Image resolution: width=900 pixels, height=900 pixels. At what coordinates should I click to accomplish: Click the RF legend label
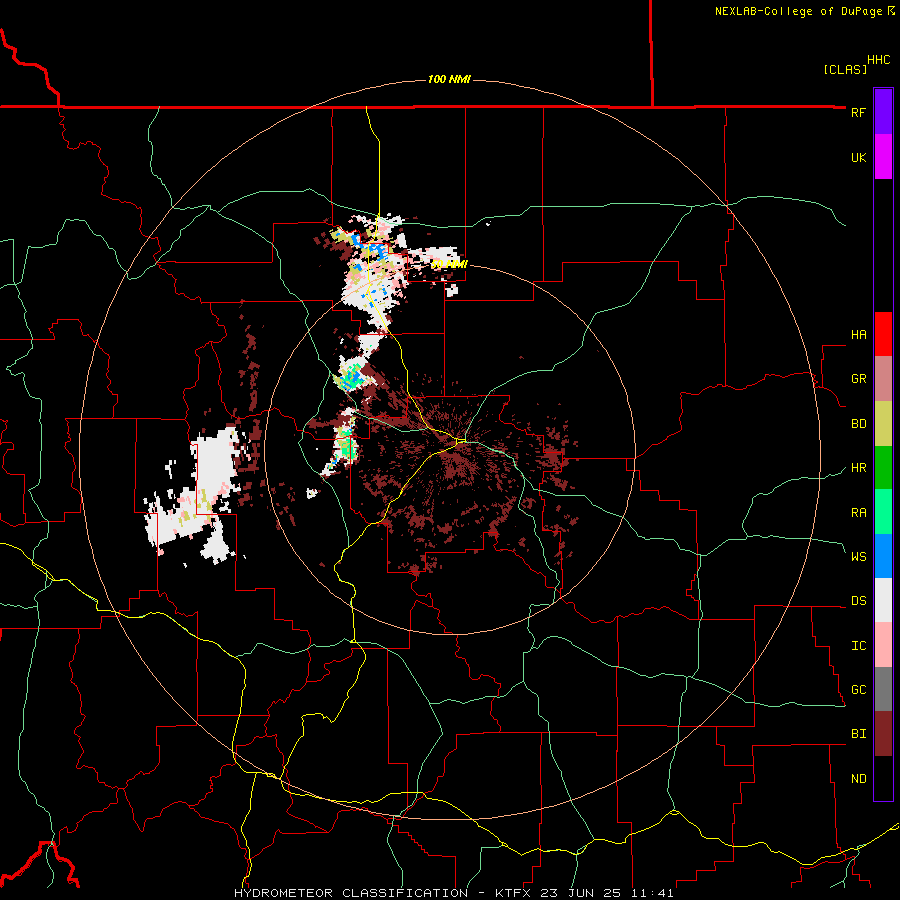[x=858, y=112]
